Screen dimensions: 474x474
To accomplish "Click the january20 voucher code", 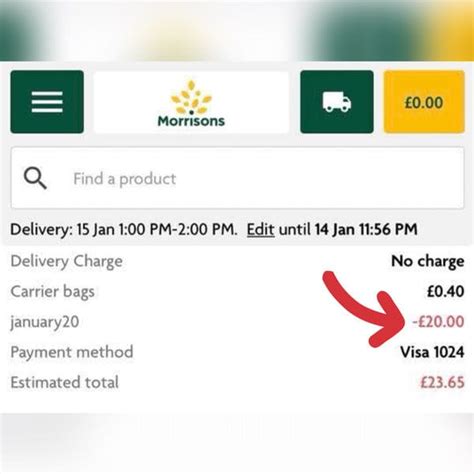I will click(45, 322).
